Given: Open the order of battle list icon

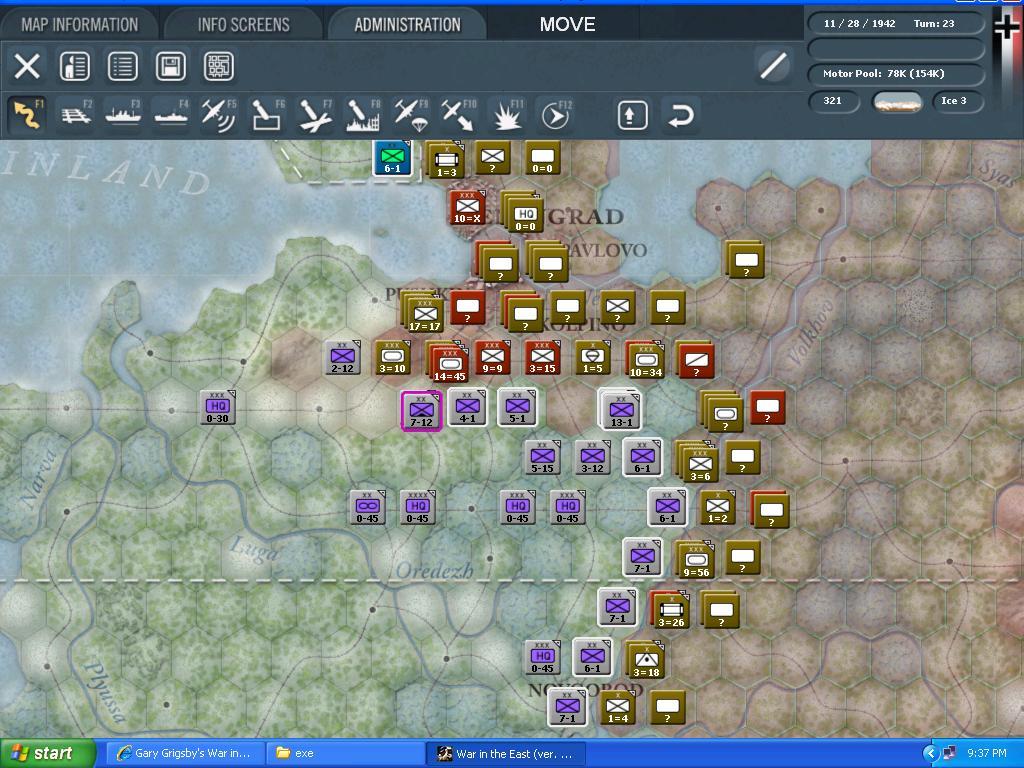Looking at the screenshot, I should point(123,66).
